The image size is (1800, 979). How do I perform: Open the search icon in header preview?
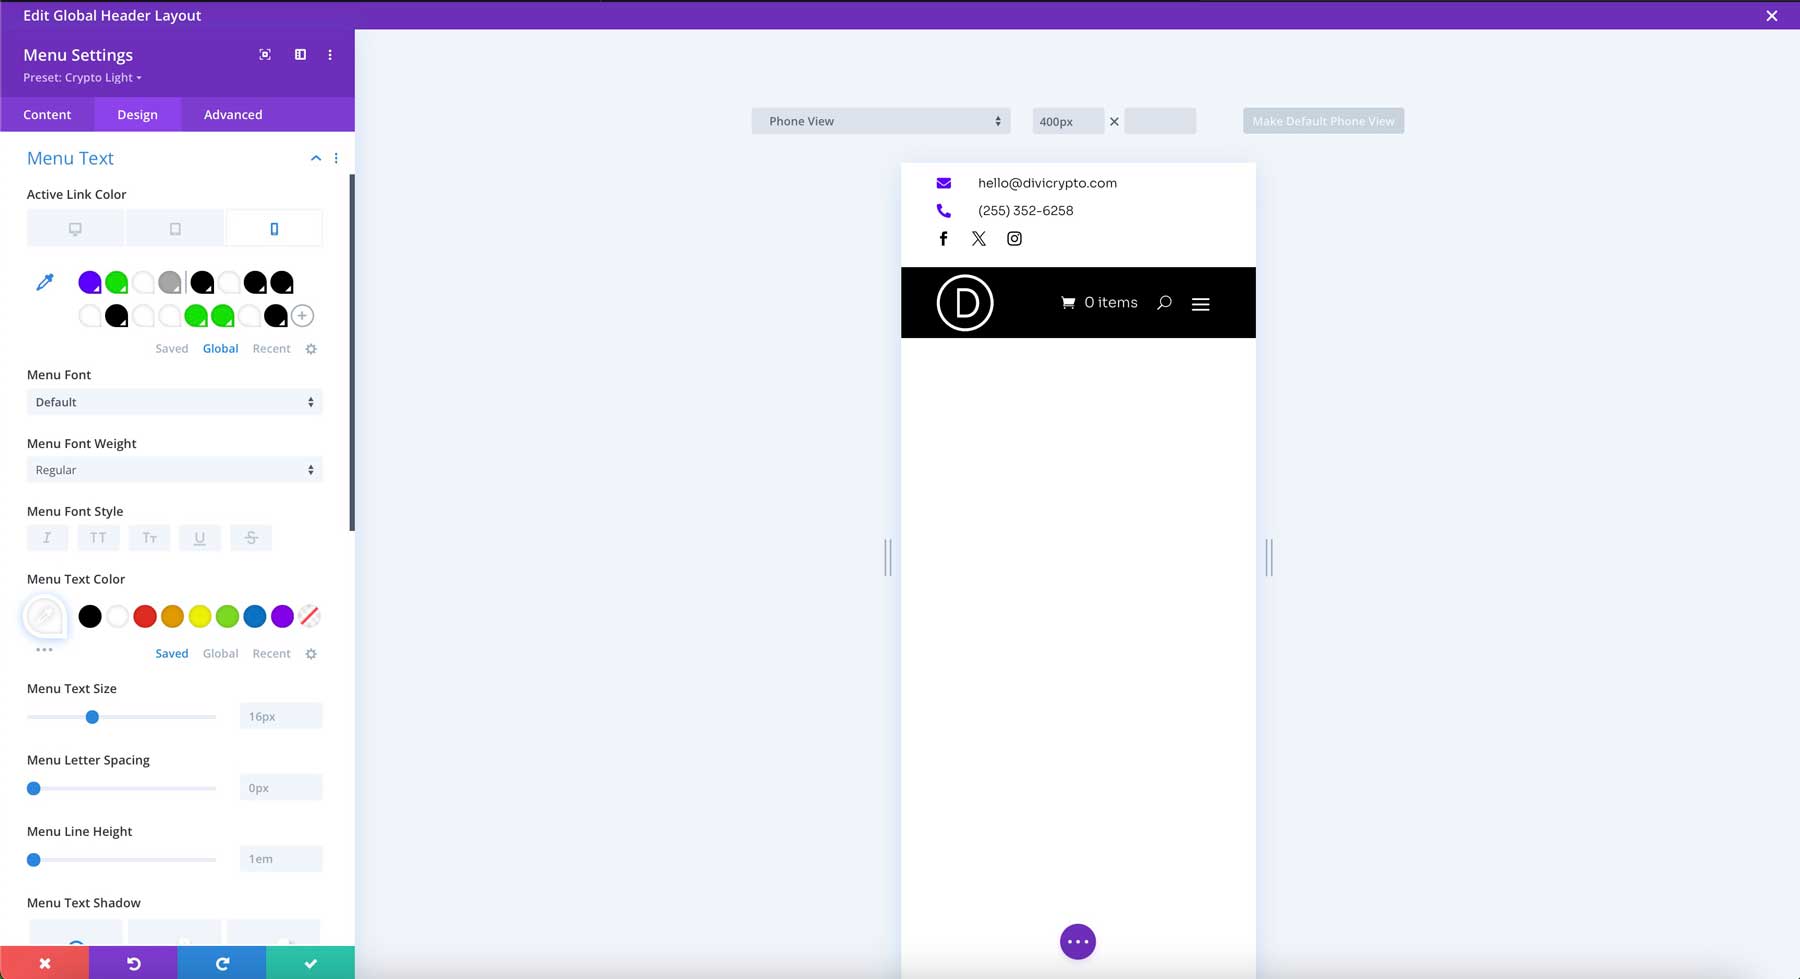coord(1163,302)
